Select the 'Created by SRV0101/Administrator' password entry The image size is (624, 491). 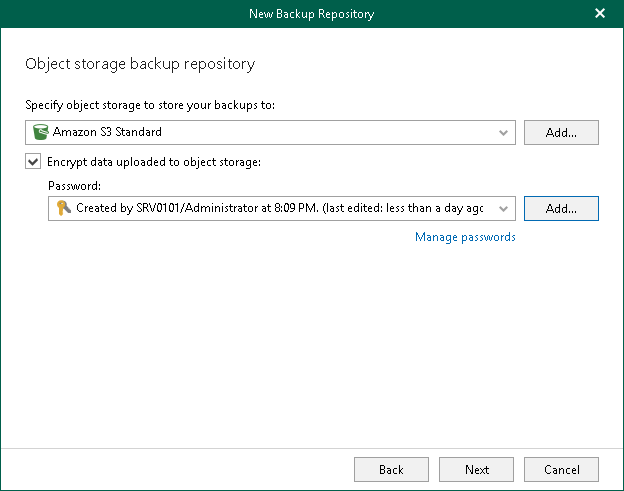[x=280, y=208]
